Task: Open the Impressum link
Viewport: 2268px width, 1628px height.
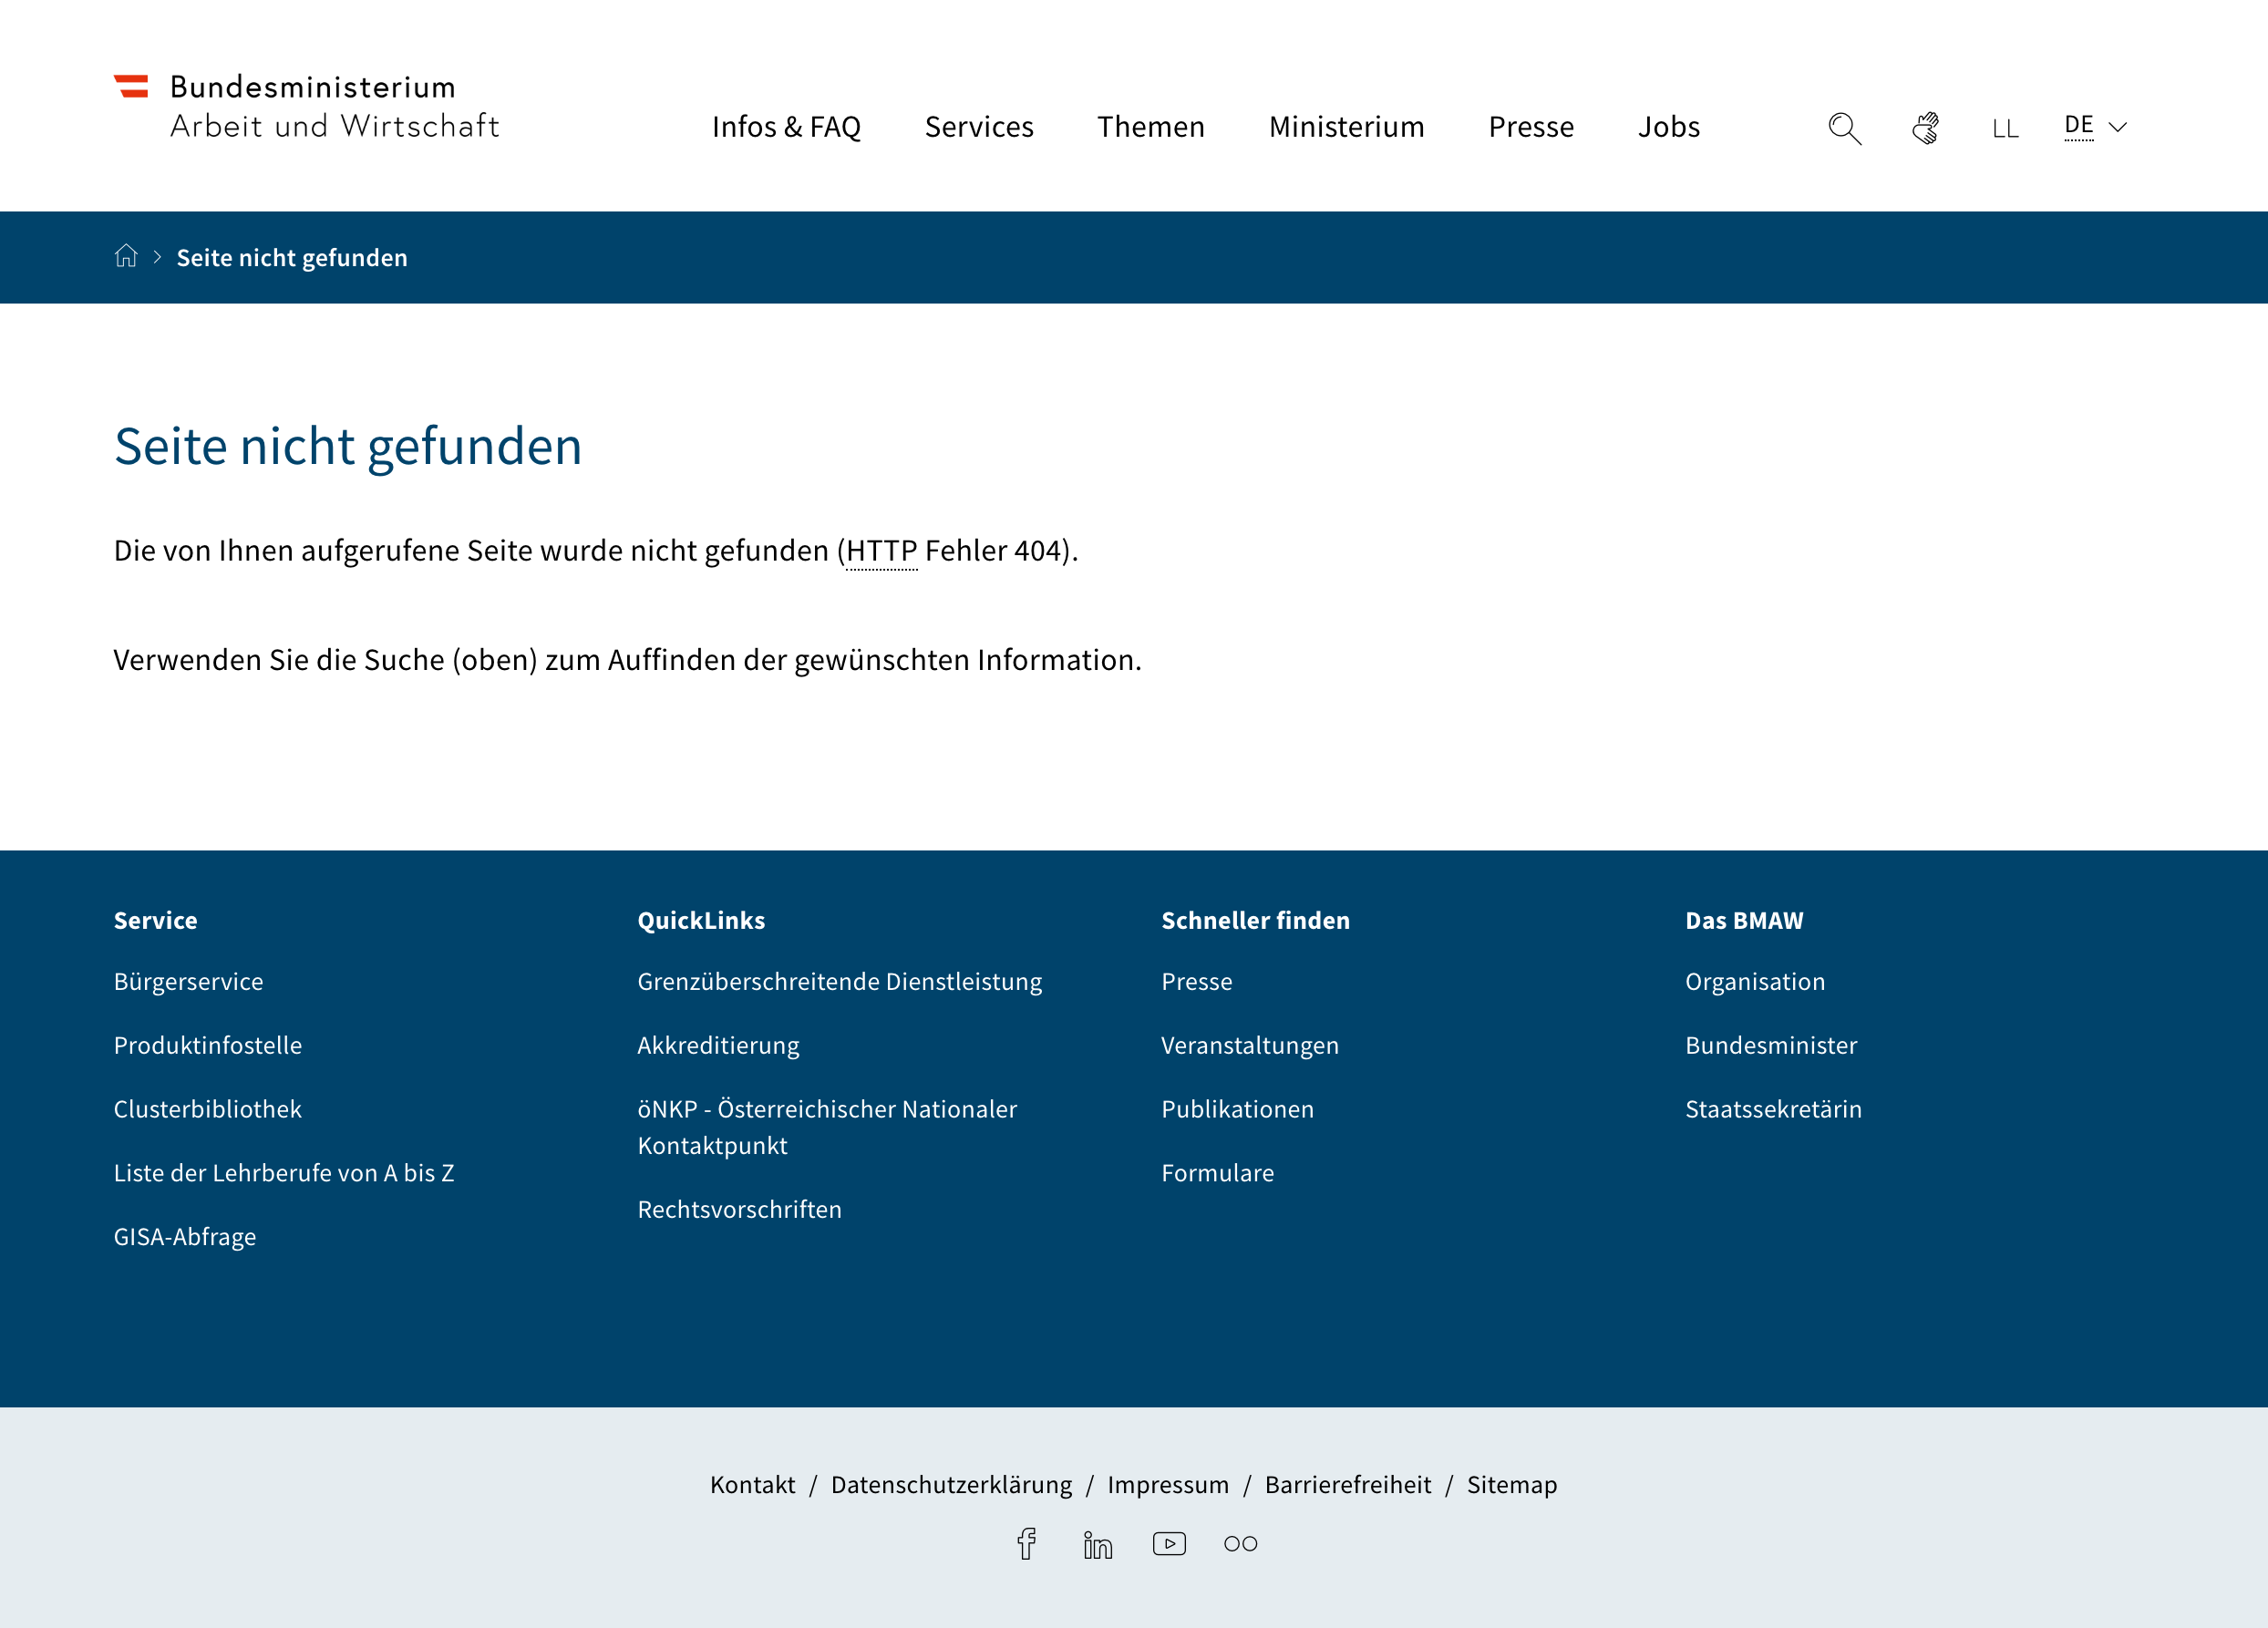Action: coord(1168,1484)
